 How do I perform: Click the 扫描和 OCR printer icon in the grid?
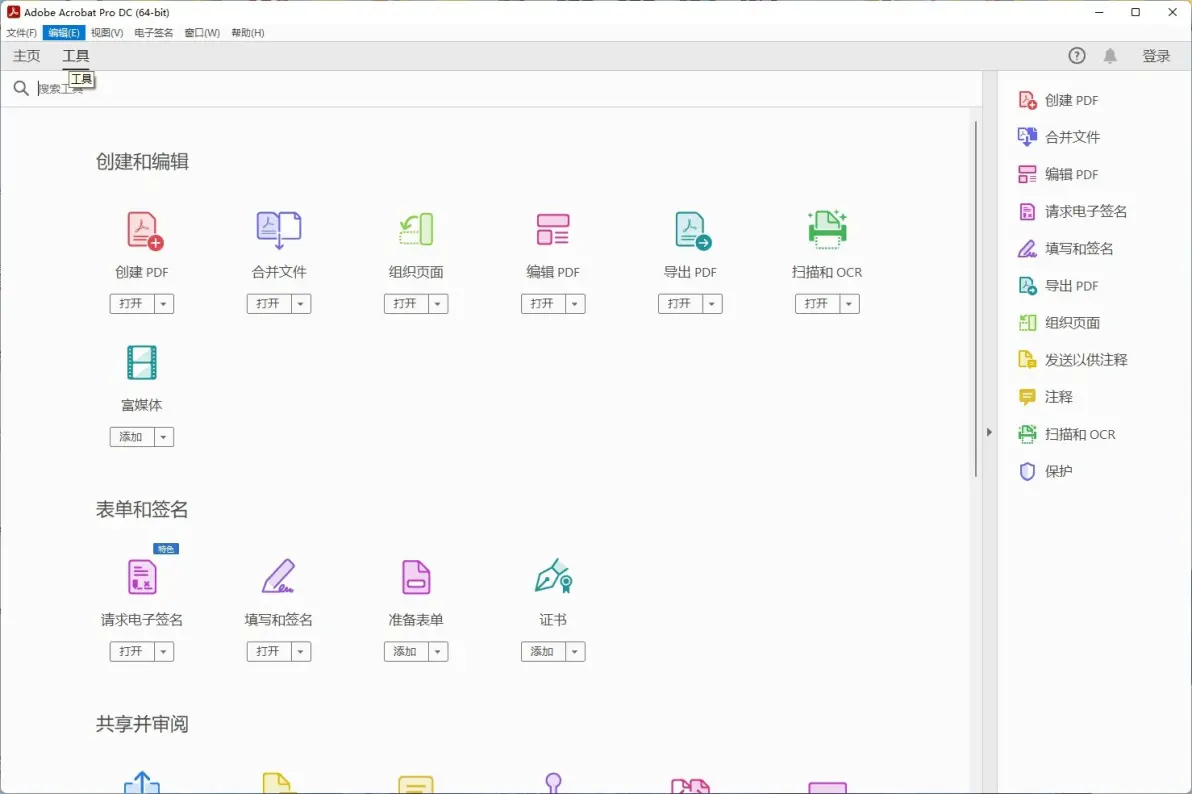[x=827, y=230]
